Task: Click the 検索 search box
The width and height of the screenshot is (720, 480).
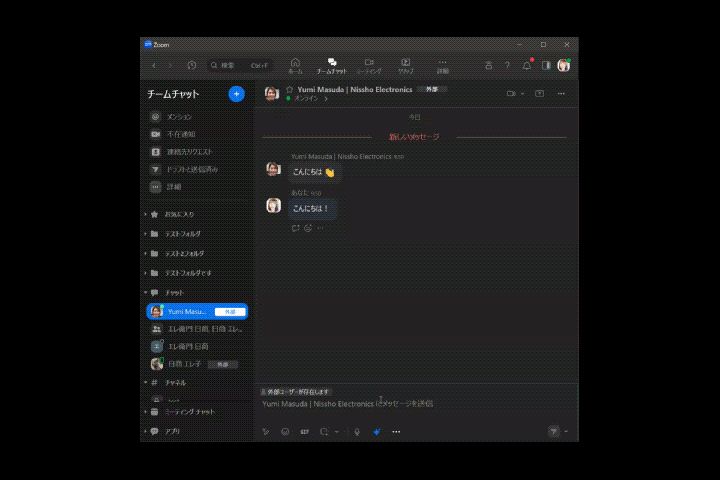Action: [240, 66]
